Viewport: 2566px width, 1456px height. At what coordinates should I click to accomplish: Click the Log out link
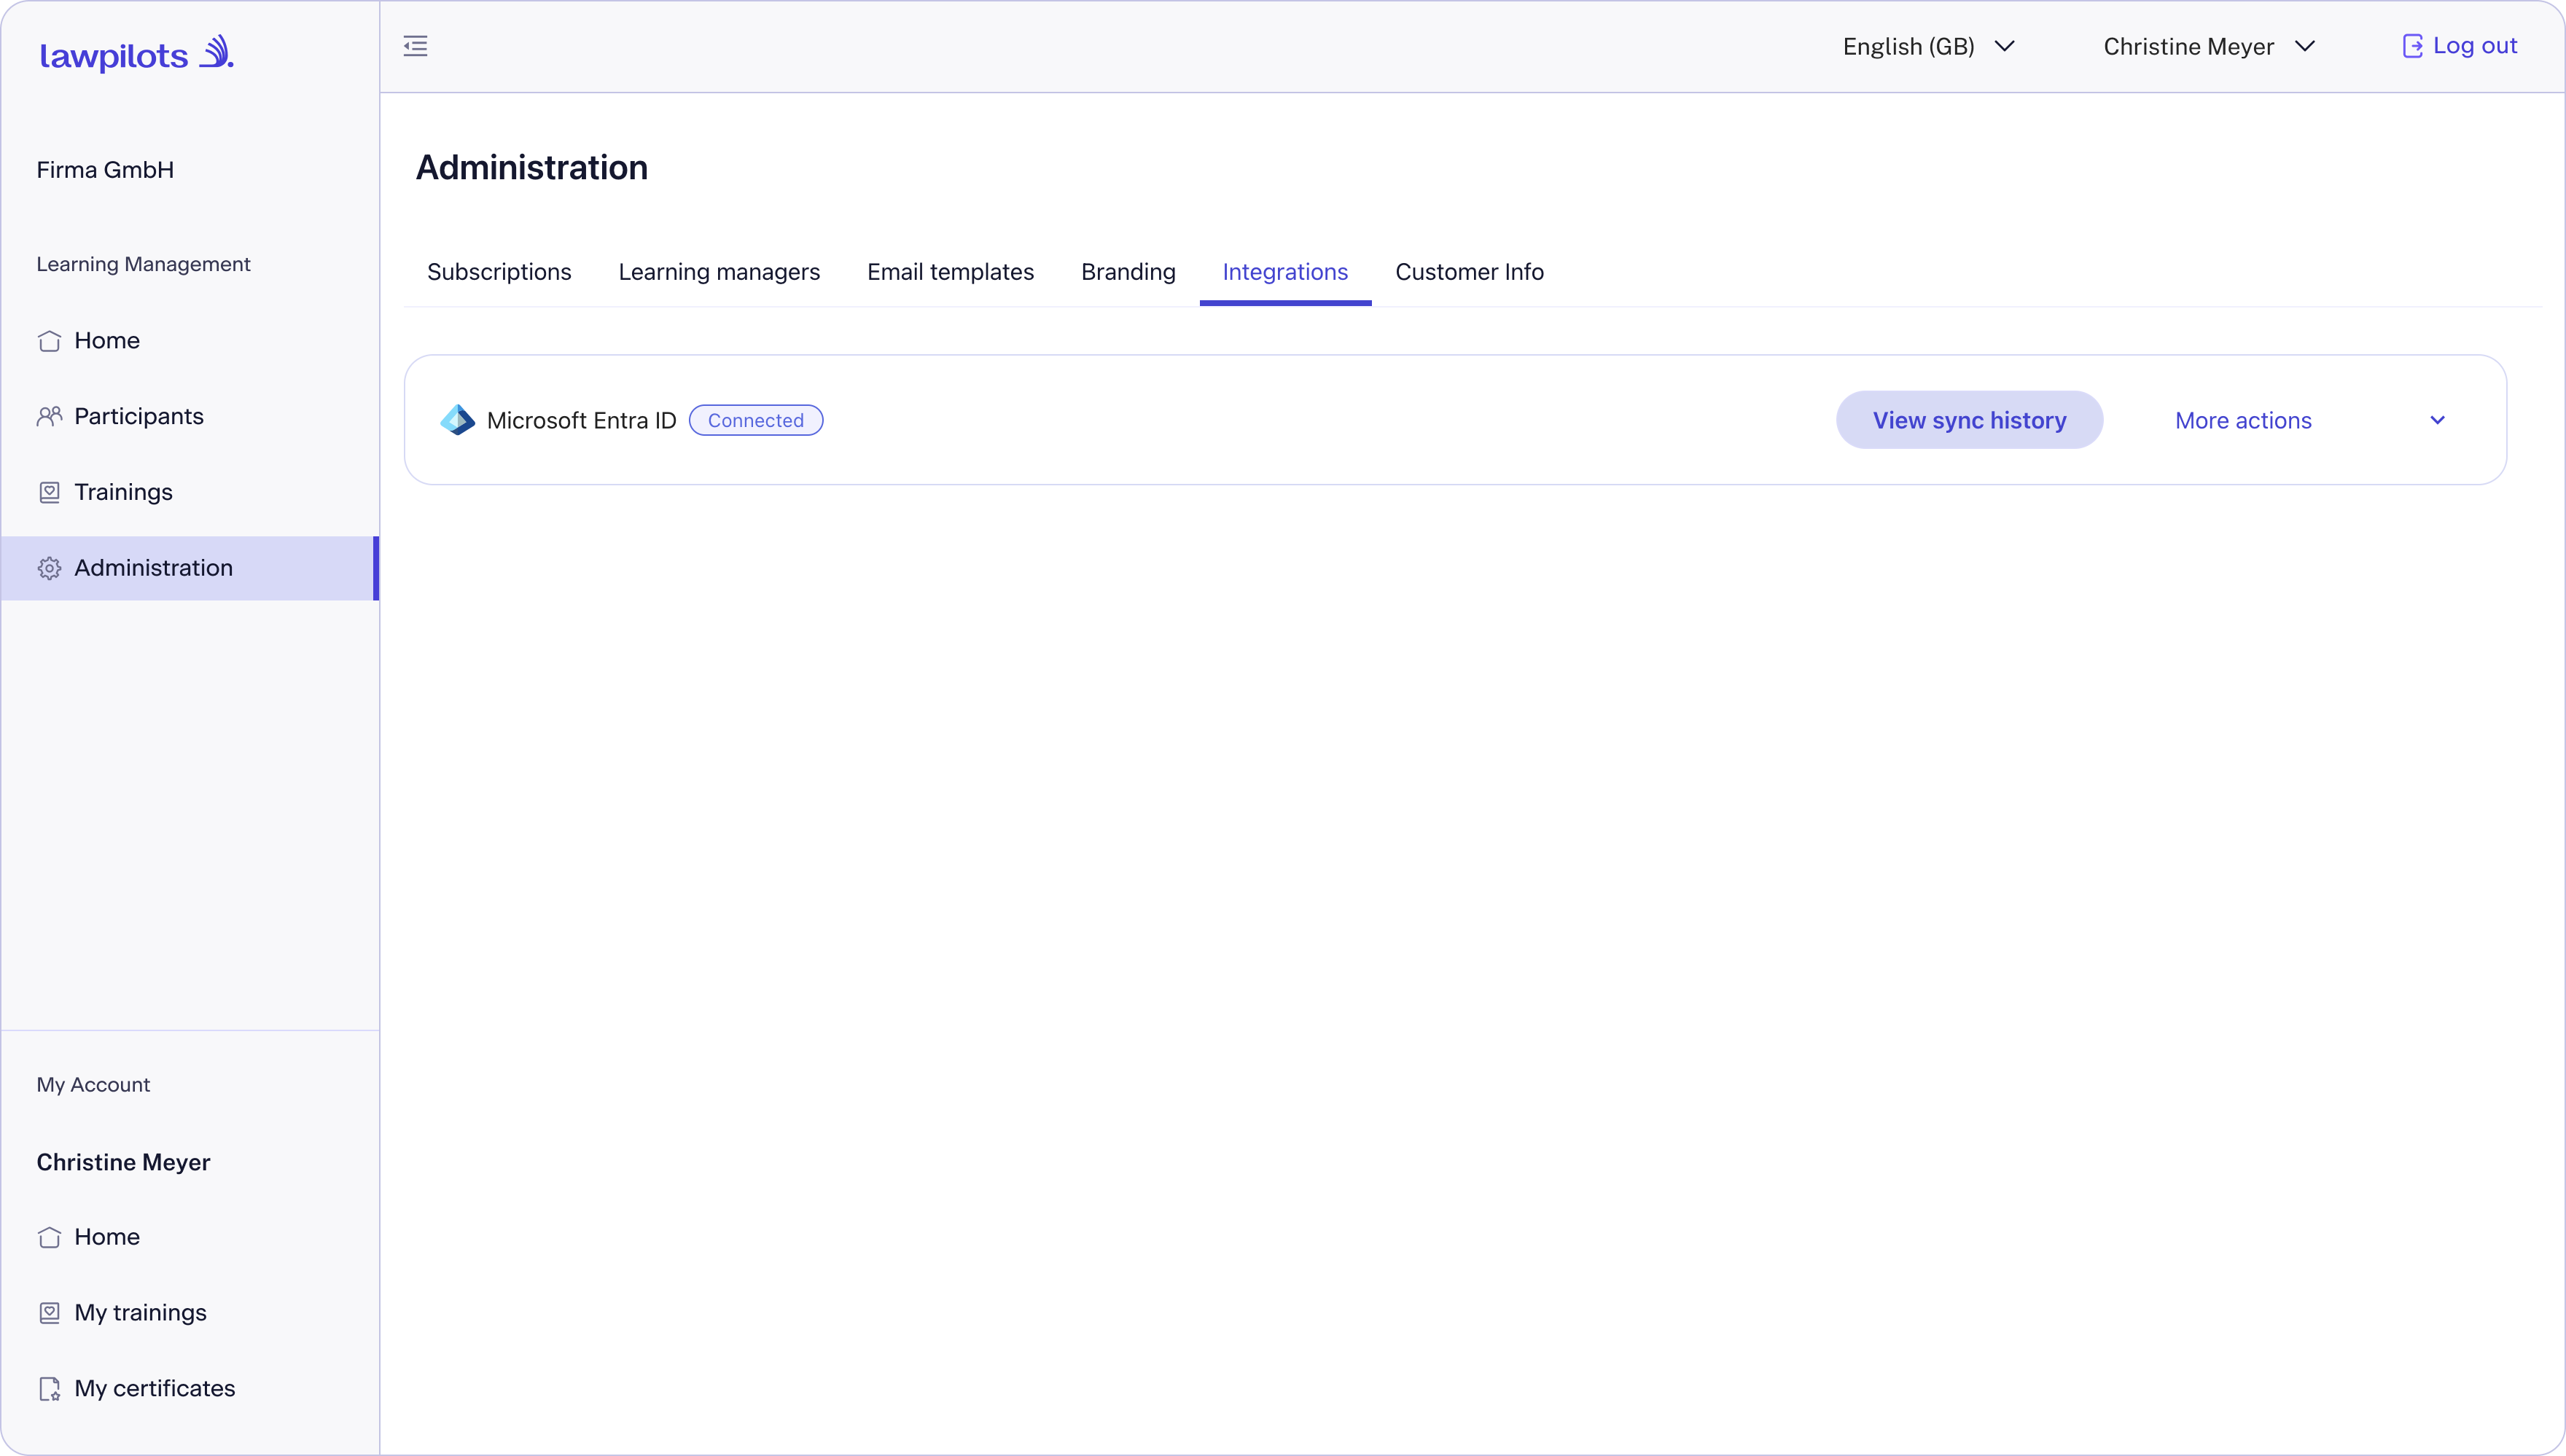[2460, 46]
